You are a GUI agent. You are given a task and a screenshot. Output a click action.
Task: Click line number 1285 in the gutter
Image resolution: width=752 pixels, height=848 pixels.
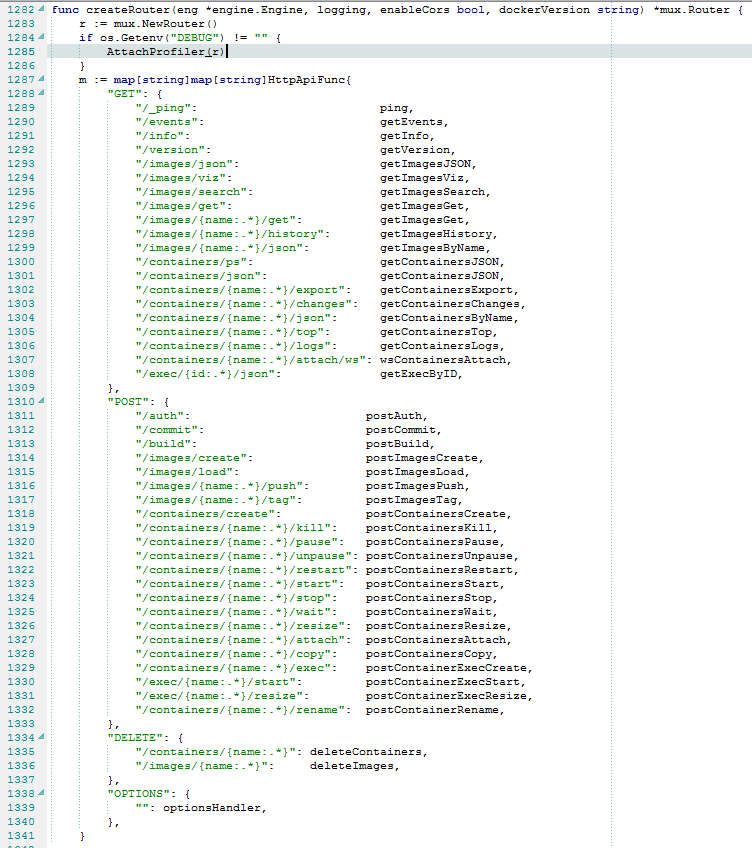point(21,52)
